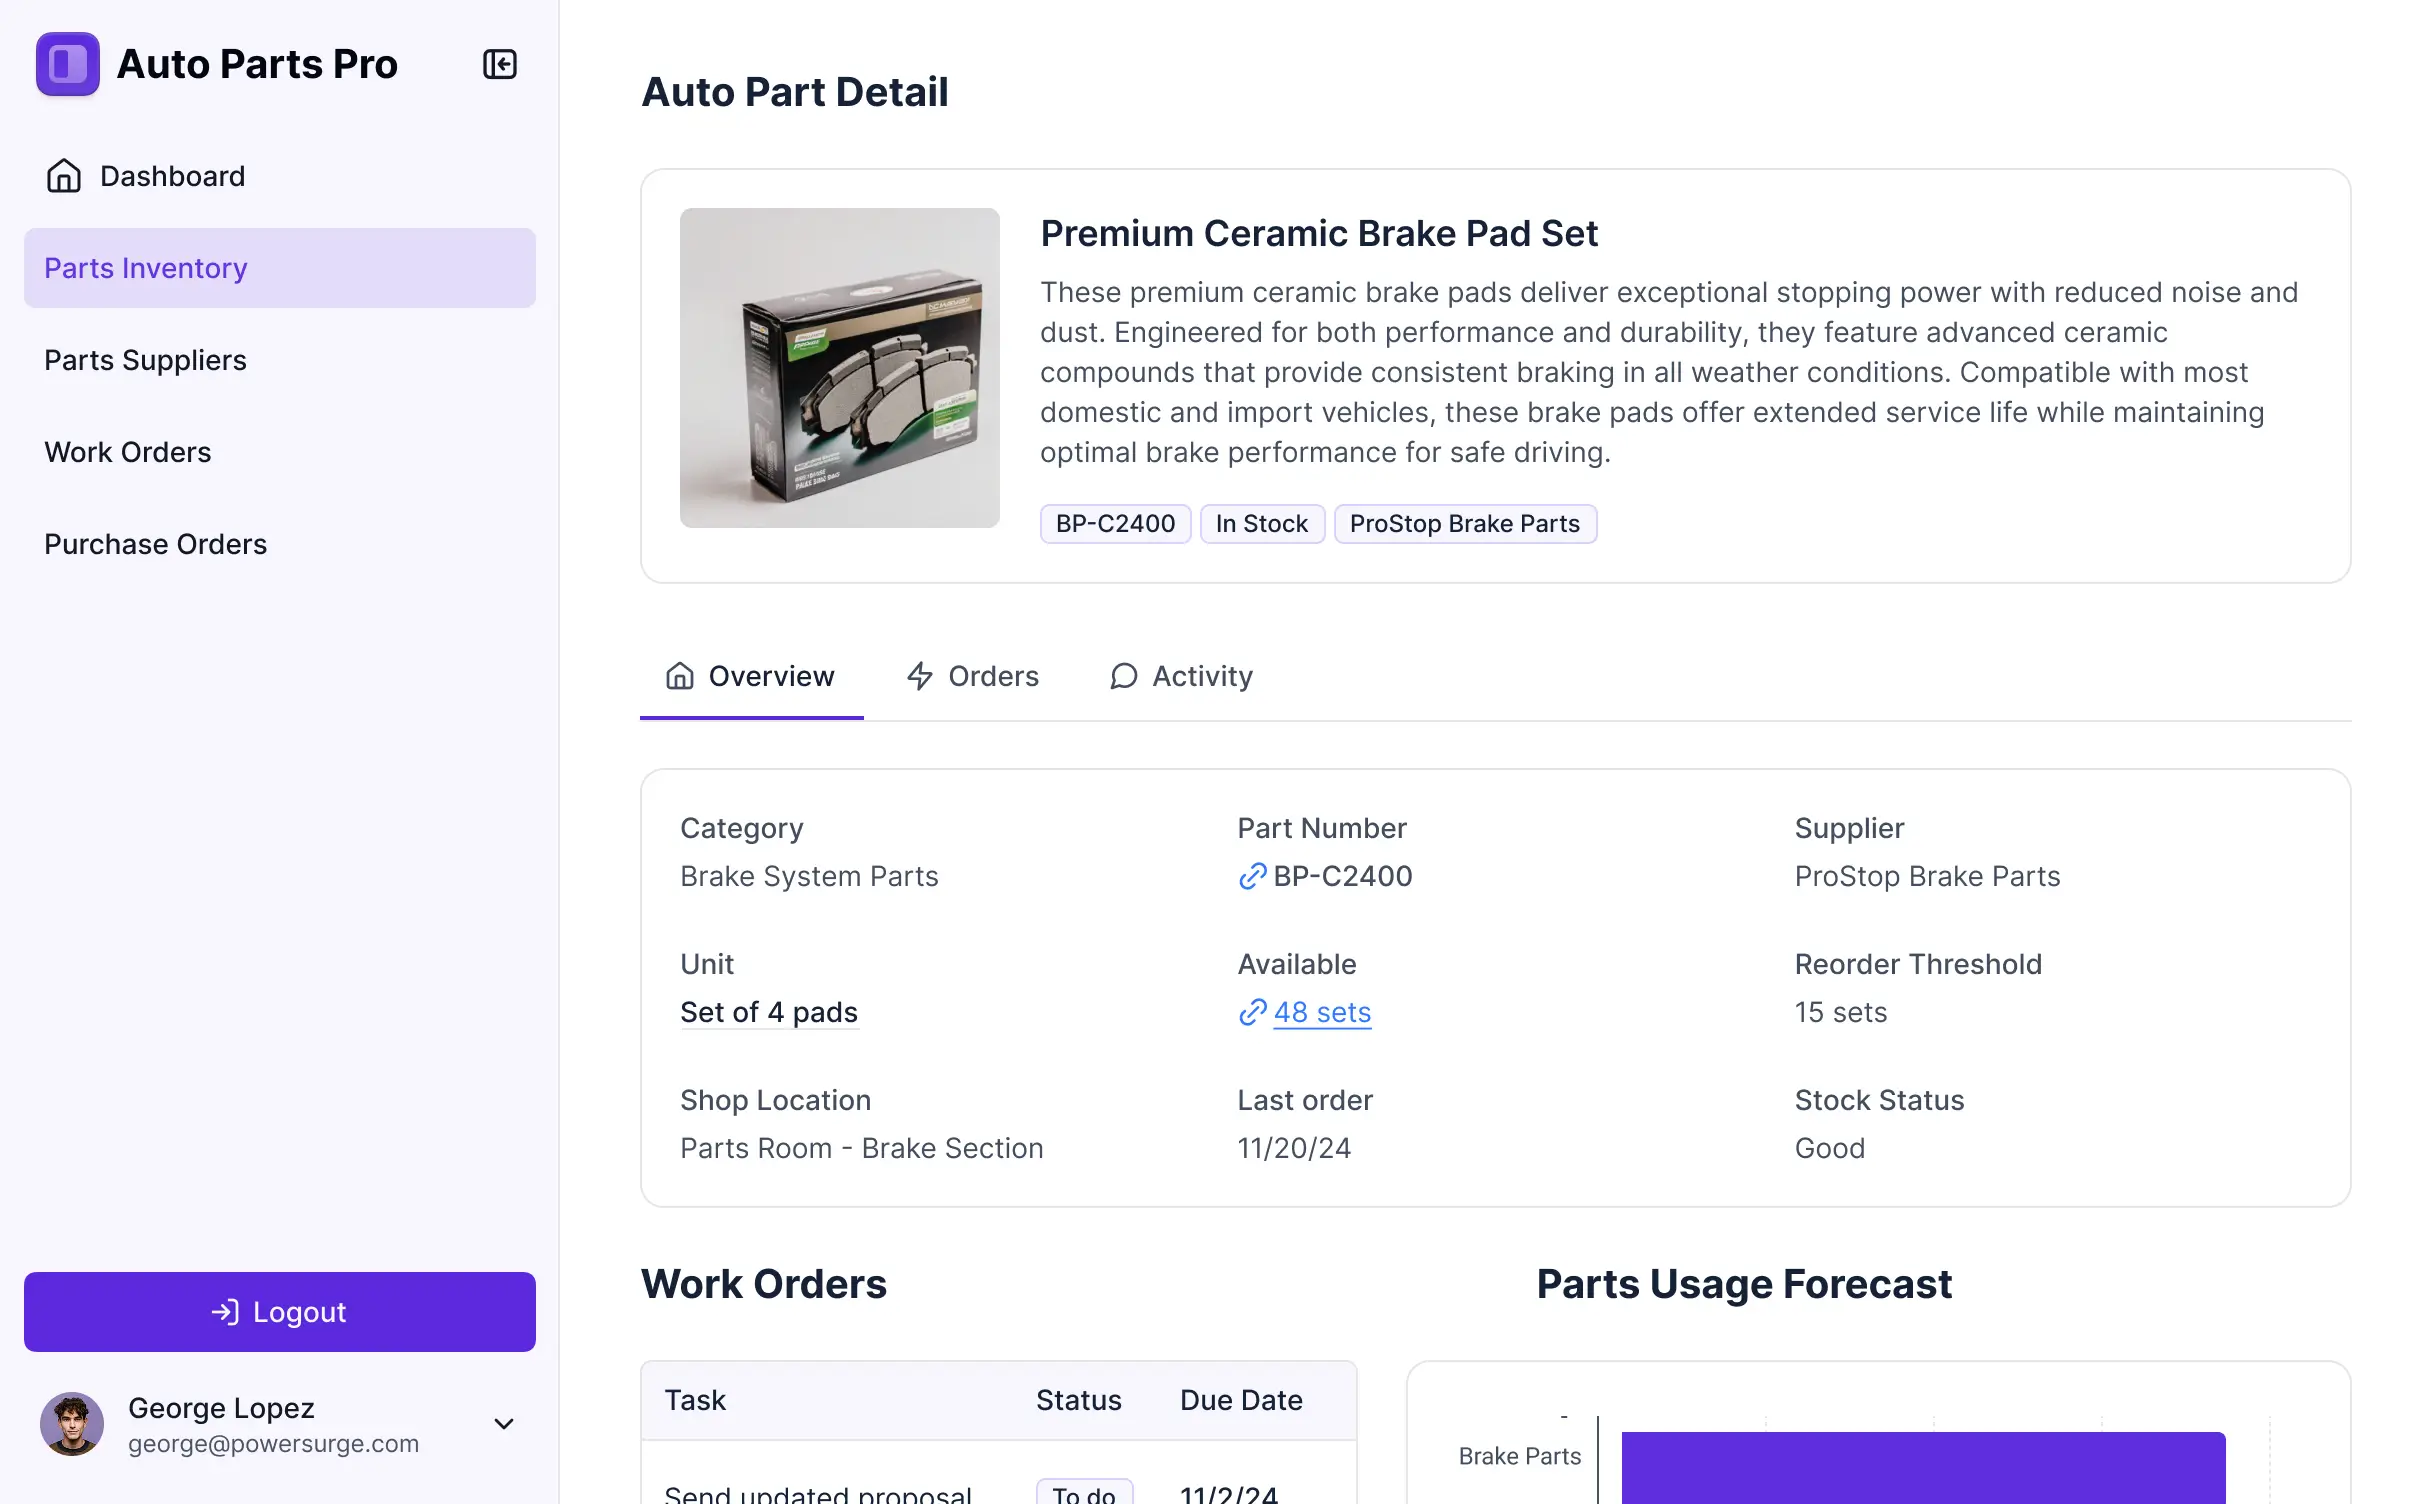
Task: Click the Orders lightning bolt icon
Action: (919, 676)
